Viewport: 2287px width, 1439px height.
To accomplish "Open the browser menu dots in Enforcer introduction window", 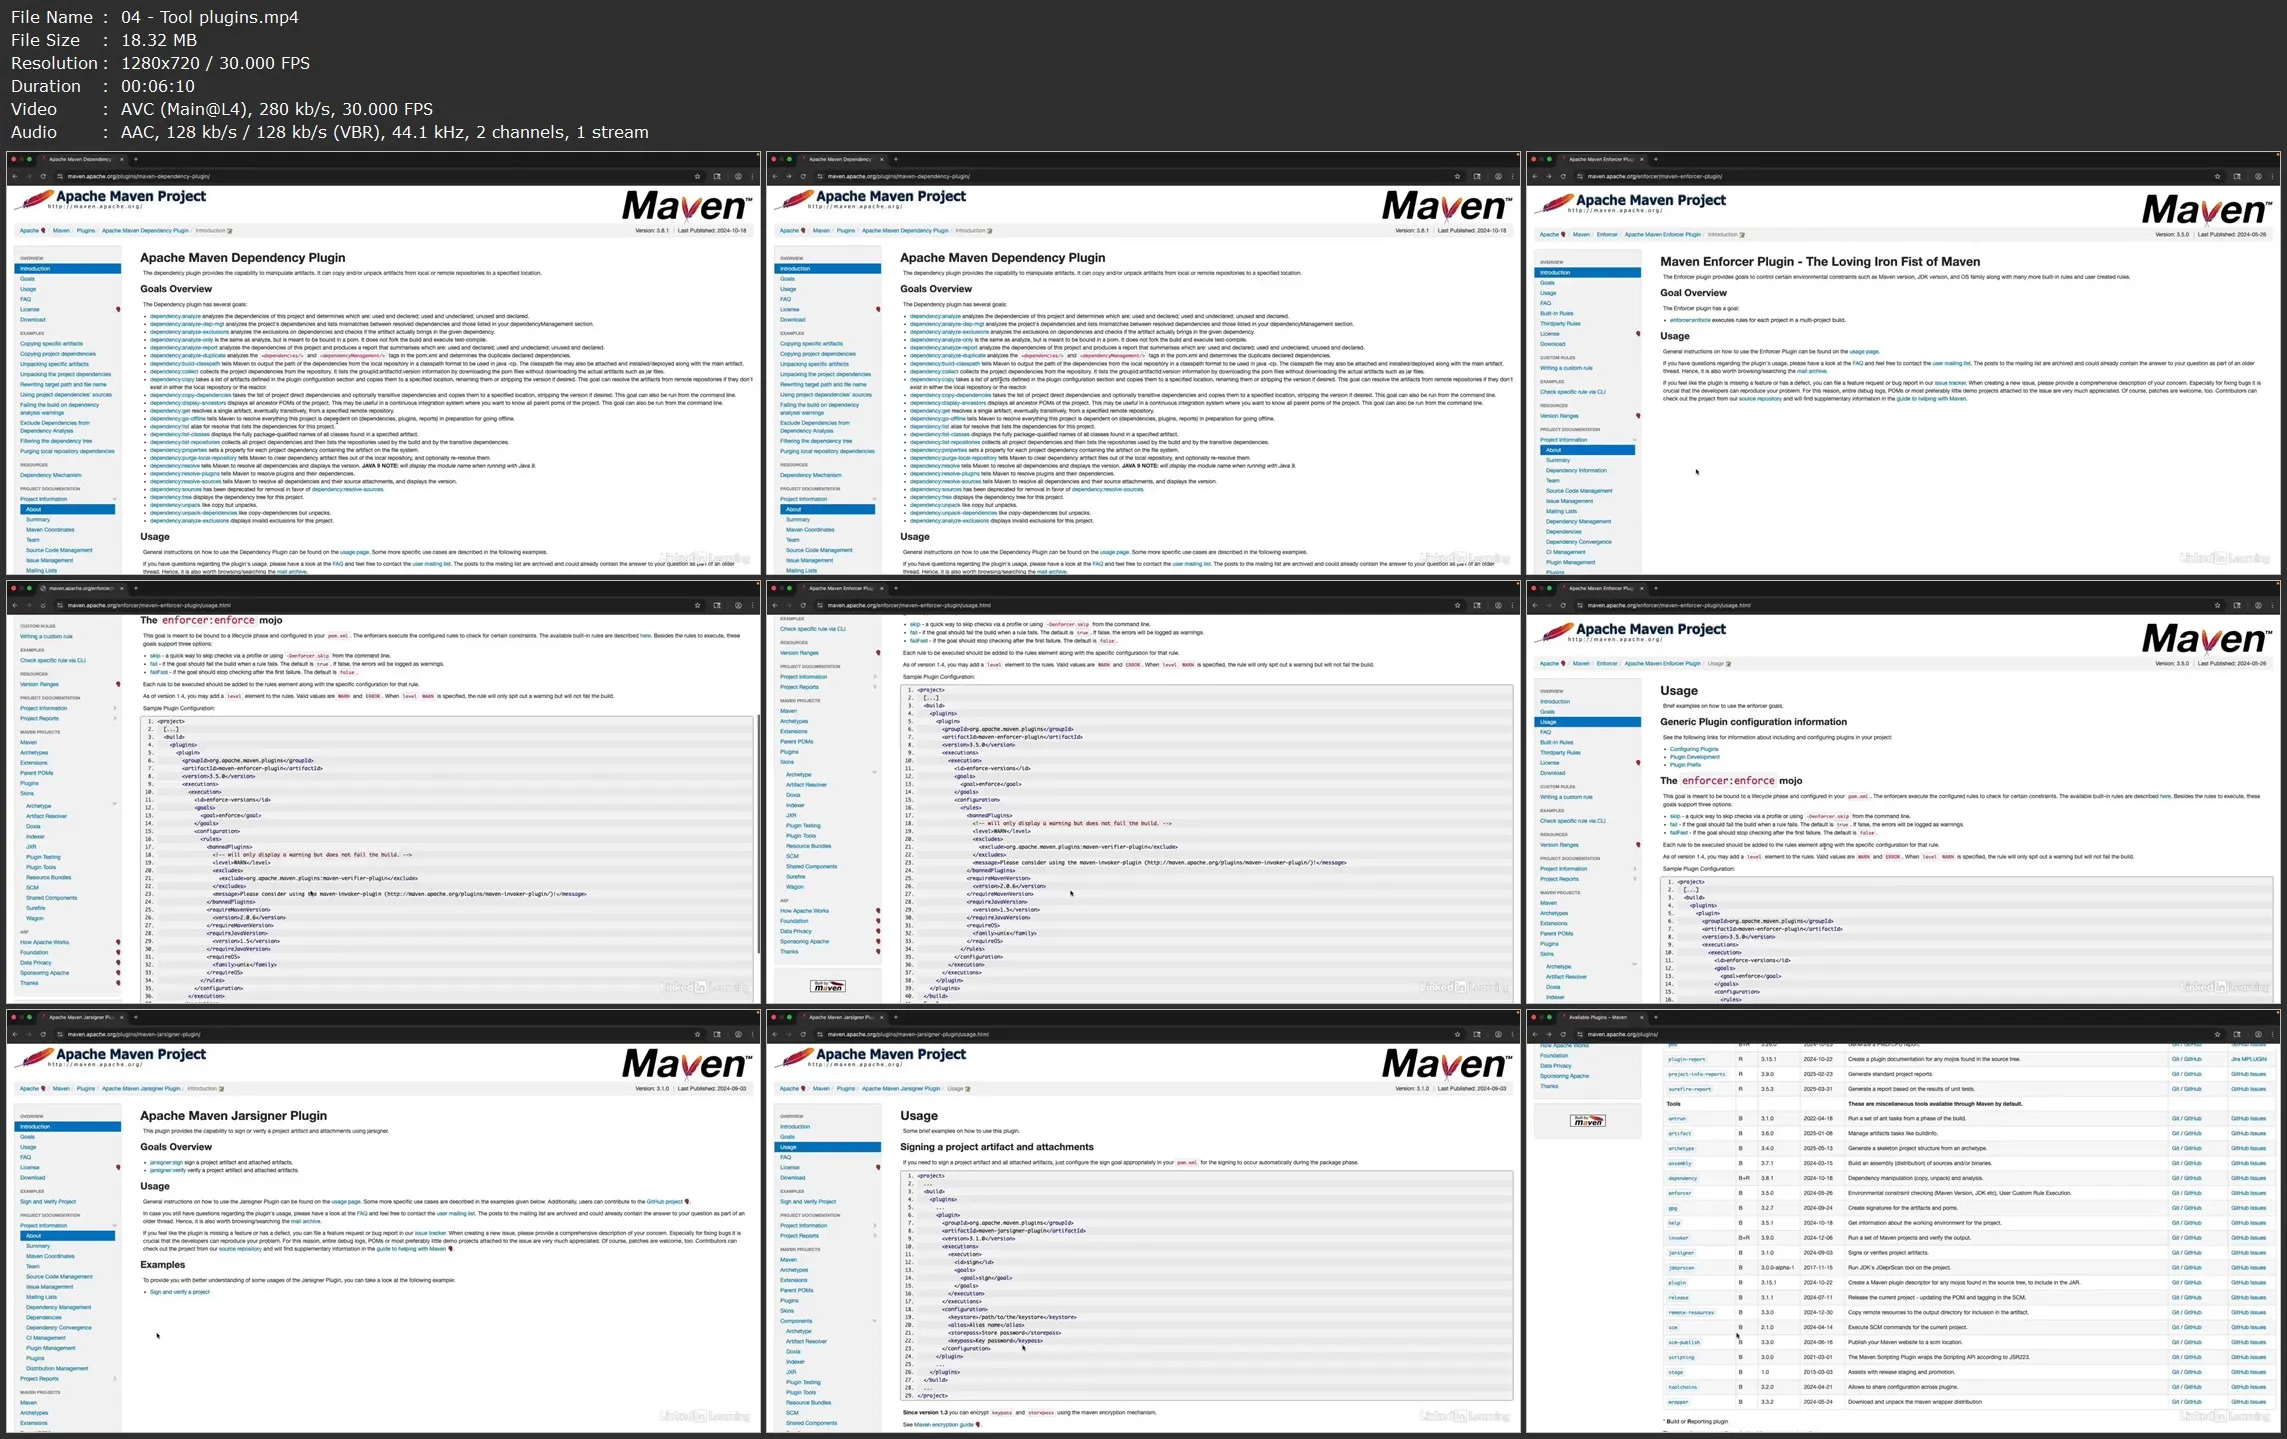I will (2272, 176).
